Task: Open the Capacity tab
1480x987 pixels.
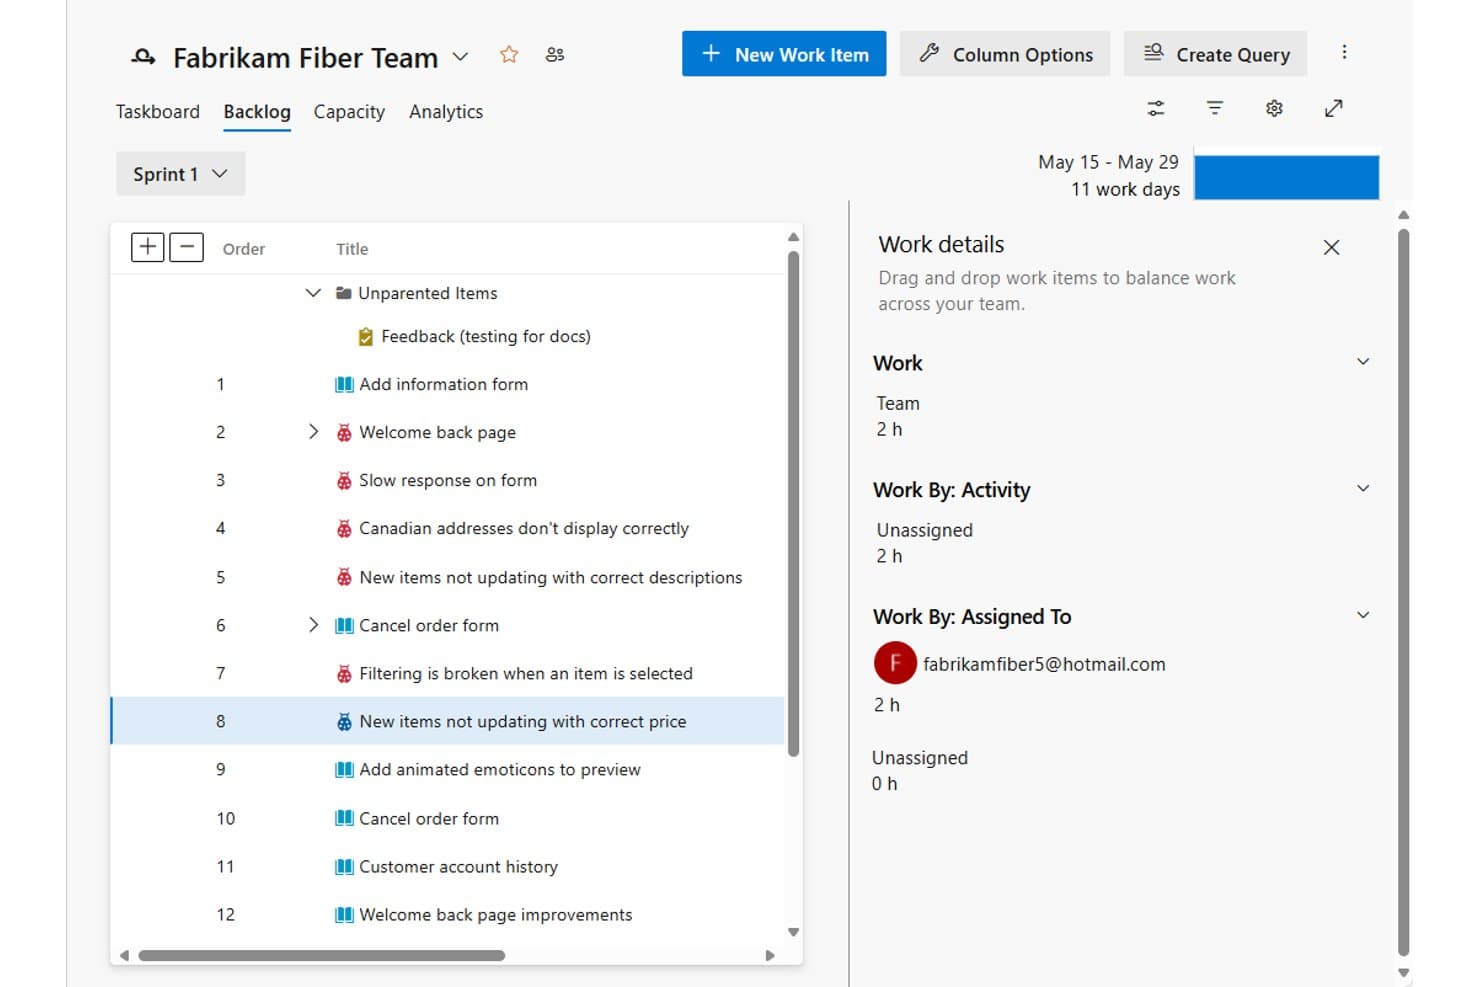Action: (x=349, y=112)
